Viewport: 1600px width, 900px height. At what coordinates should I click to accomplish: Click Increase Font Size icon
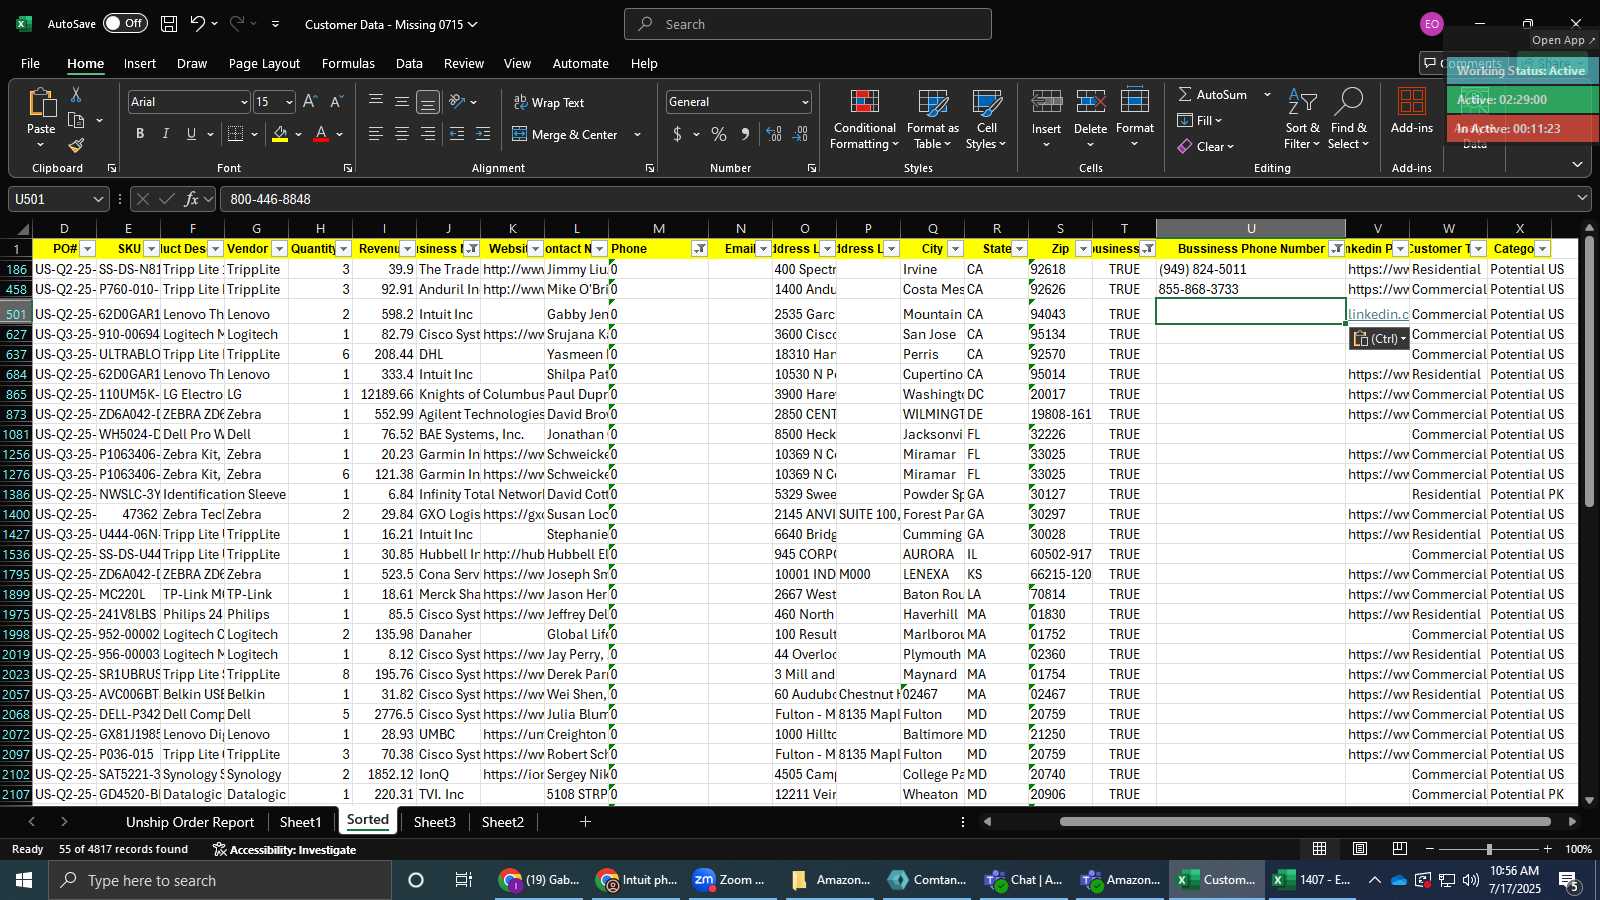(x=310, y=102)
